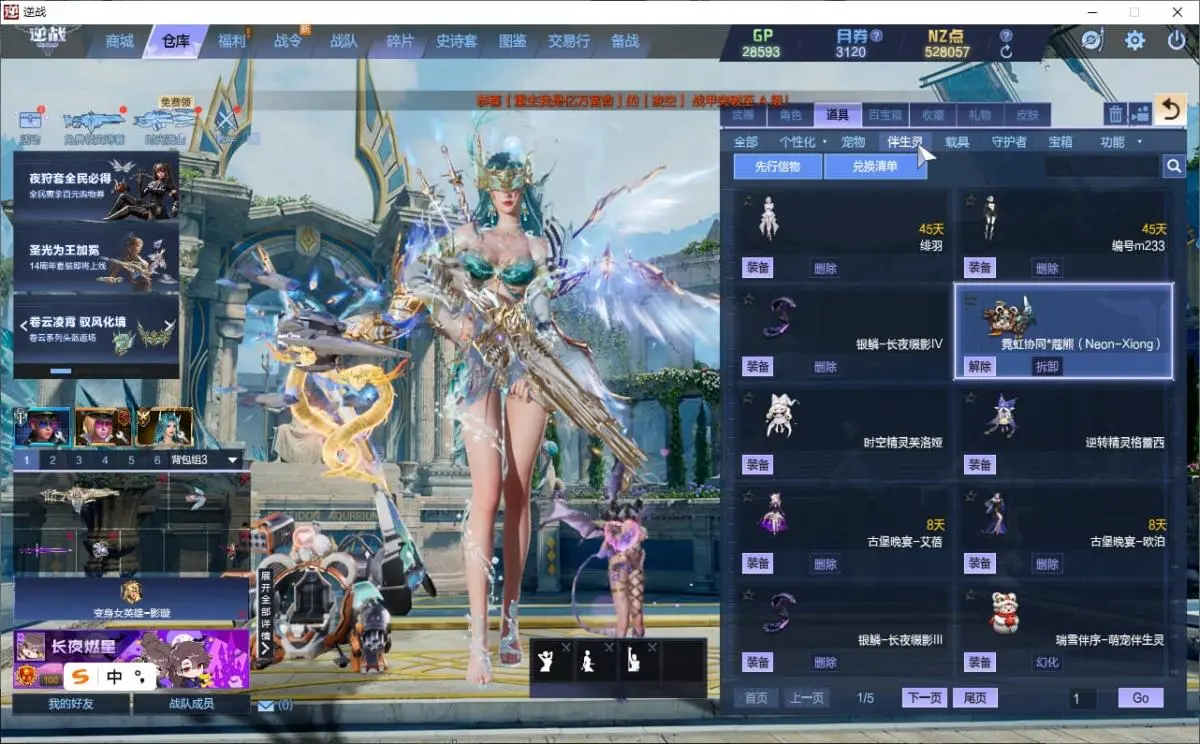Viewport: 1200px width, 744px height.
Task: Click first hero portrait avatar
Action: coord(43,427)
